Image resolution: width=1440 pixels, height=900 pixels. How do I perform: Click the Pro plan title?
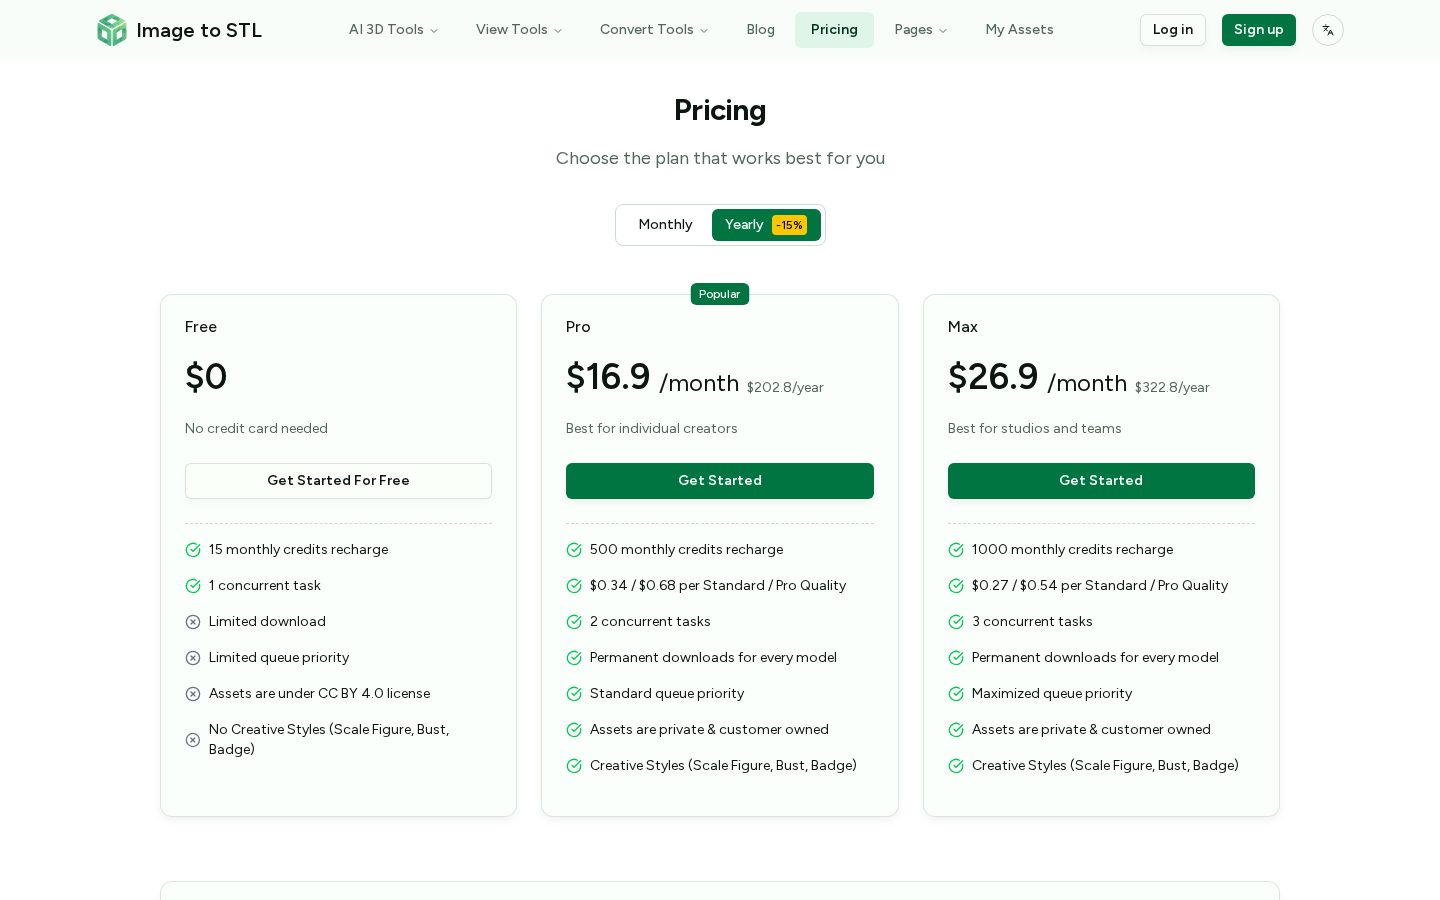tap(578, 327)
